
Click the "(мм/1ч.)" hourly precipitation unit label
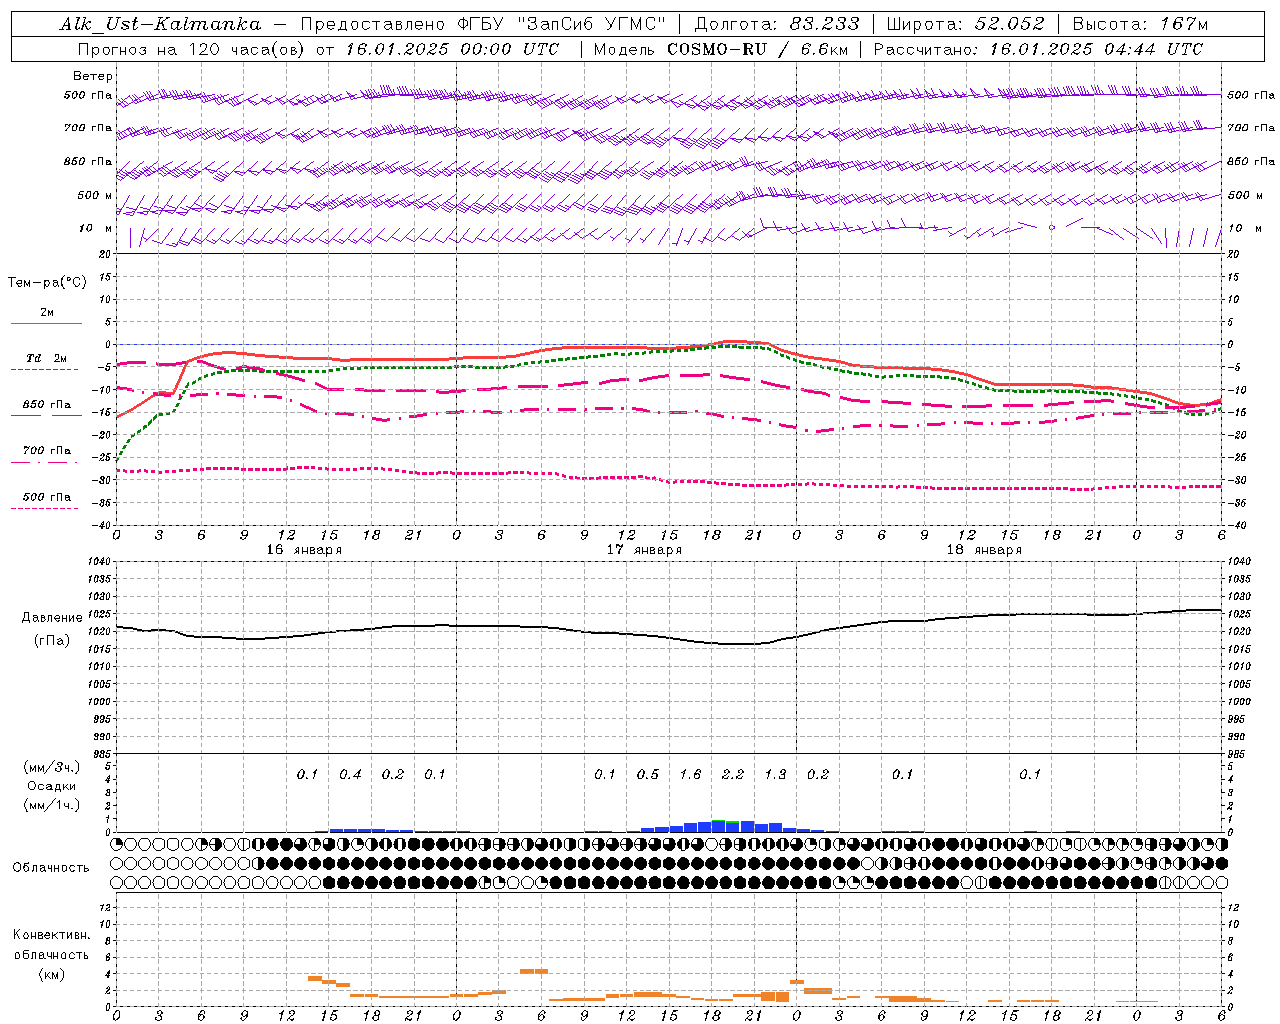(52, 805)
